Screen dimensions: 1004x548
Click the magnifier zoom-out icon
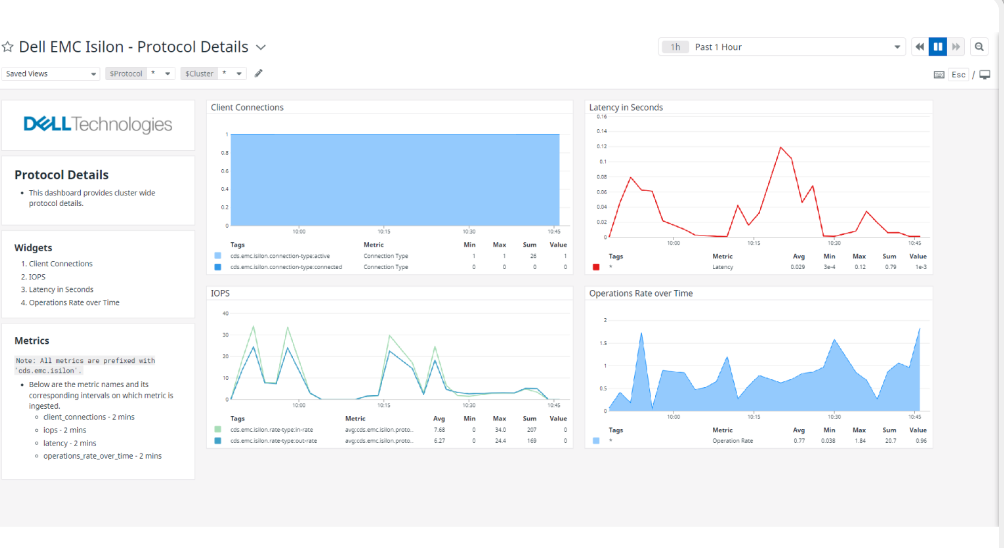coord(979,47)
